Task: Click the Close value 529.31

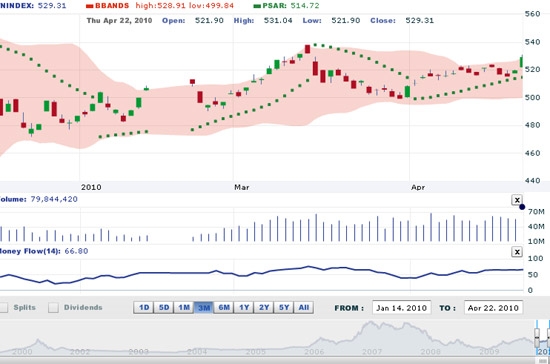Action: point(420,20)
